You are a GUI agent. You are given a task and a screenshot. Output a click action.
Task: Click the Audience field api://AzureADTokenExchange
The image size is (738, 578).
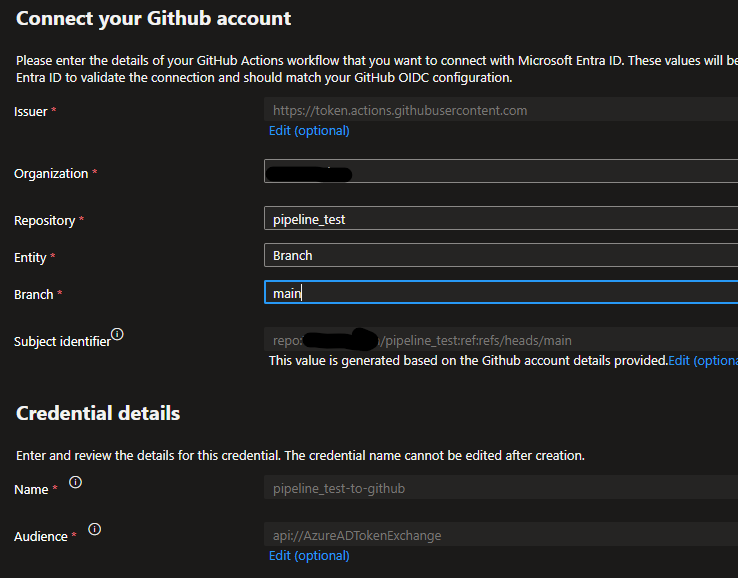tap(501, 534)
